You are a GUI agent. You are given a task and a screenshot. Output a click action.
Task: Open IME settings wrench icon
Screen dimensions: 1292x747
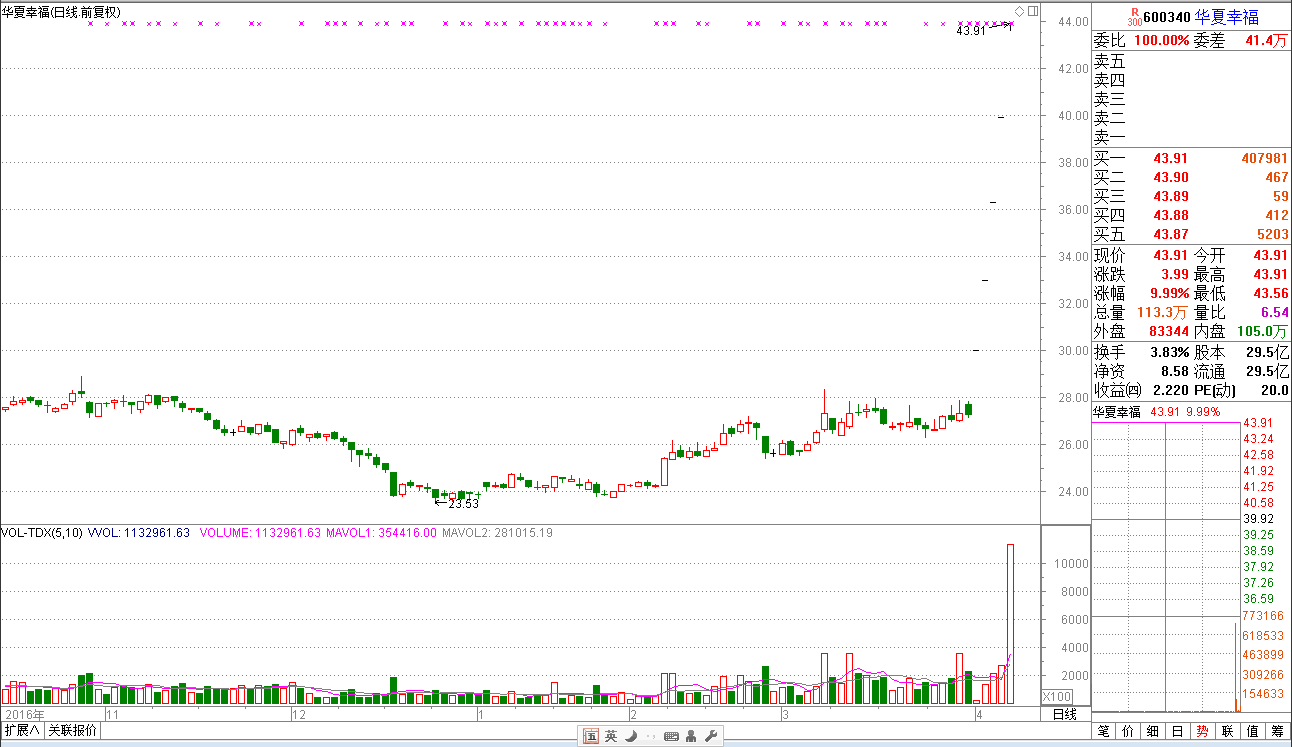coord(711,736)
